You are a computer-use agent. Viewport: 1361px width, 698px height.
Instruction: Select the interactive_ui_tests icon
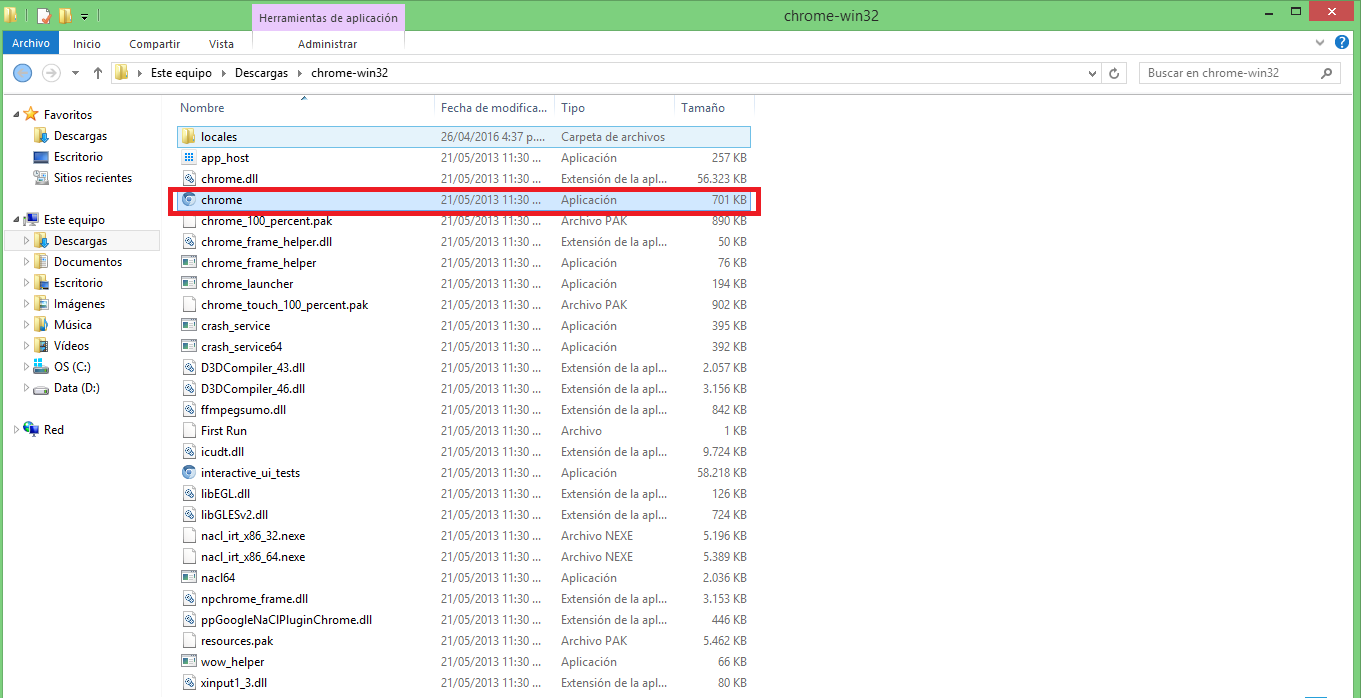click(x=189, y=473)
